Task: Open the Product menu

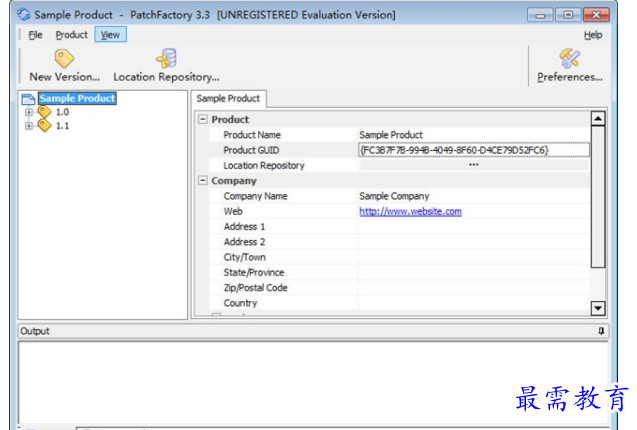Action: click(x=72, y=35)
